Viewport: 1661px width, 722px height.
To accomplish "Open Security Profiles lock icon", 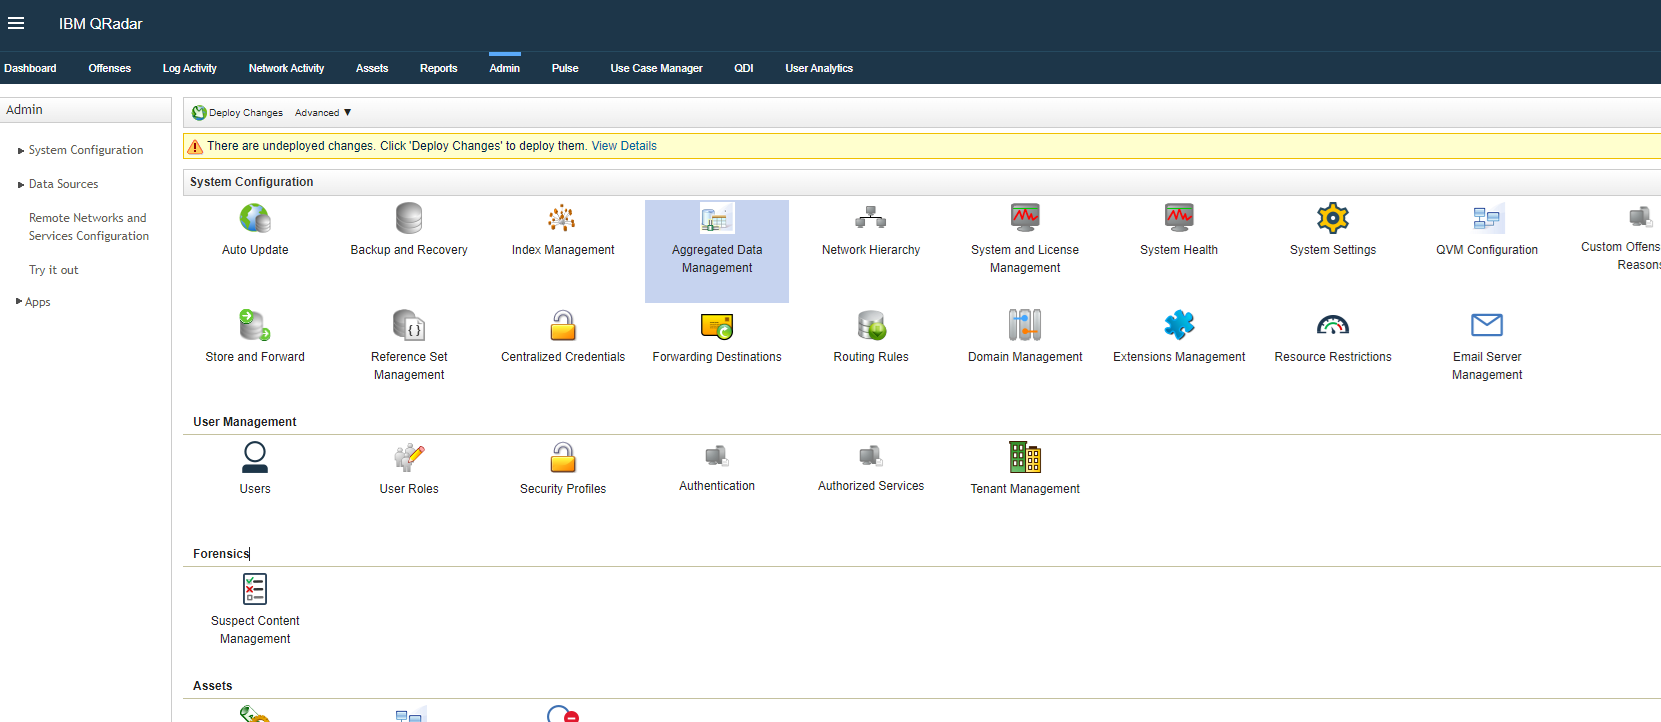I will click(563, 457).
